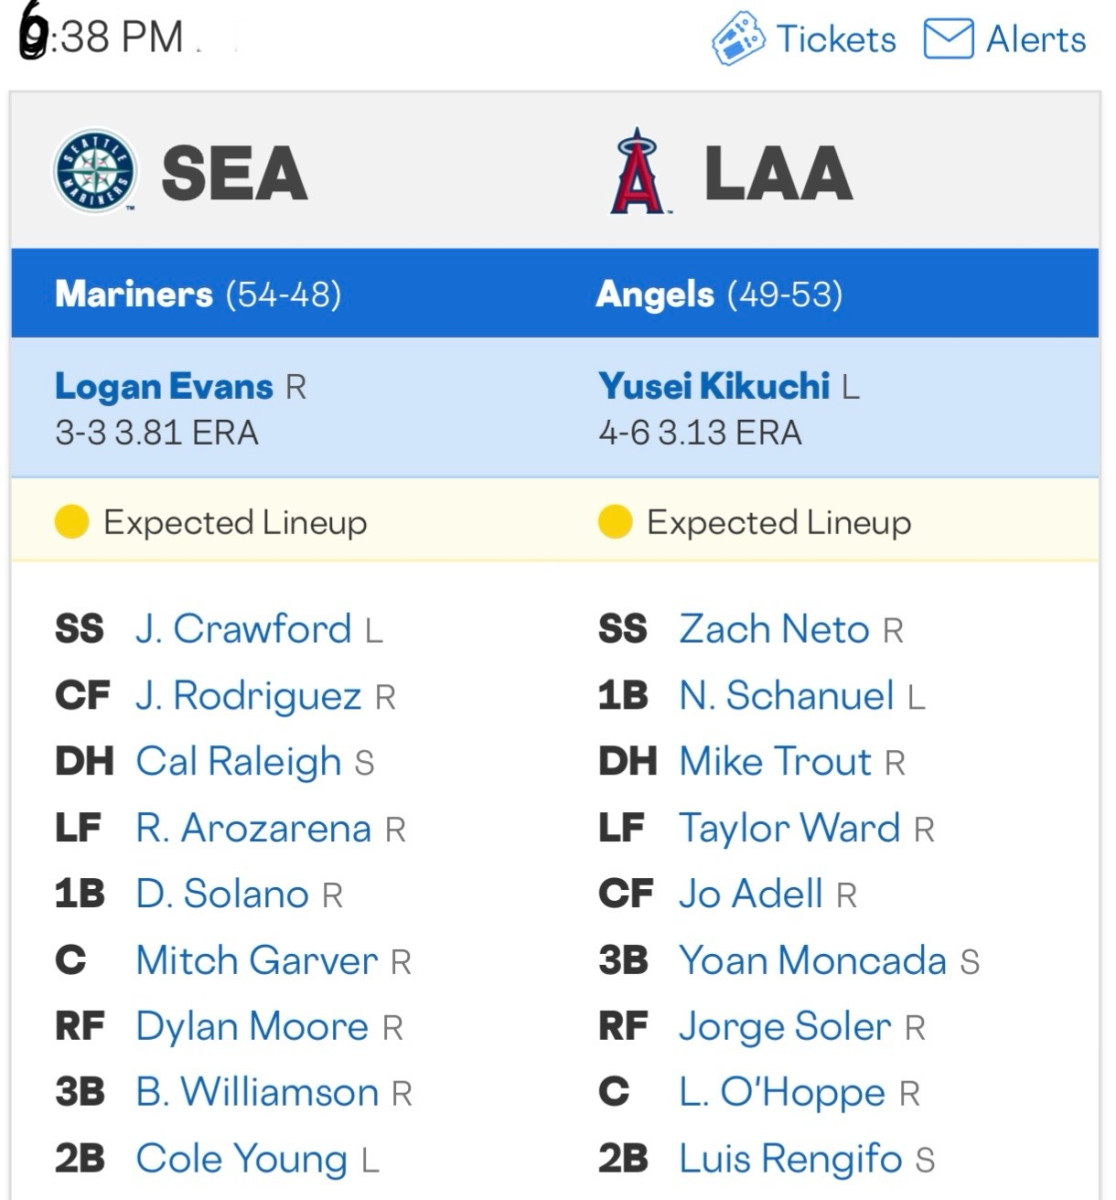Click the yellow Expected Lineup dot under Mariners

[x=72, y=522]
